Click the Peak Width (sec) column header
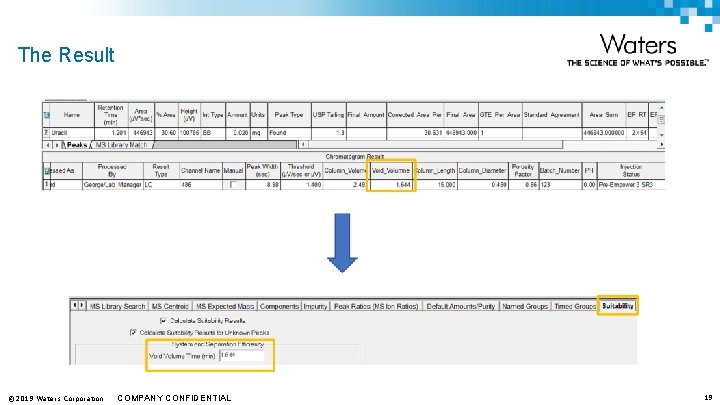Screen dimensions: 720x405 (263, 171)
